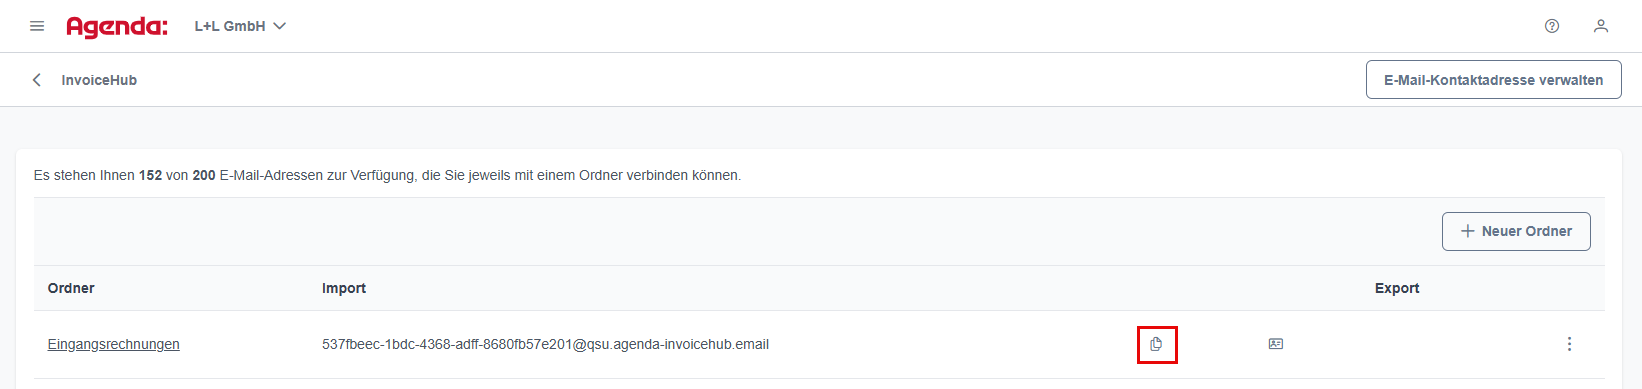1642x389 pixels.
Task: Go back using the arrow beside InvoiceHub
Action: (37, 80)
